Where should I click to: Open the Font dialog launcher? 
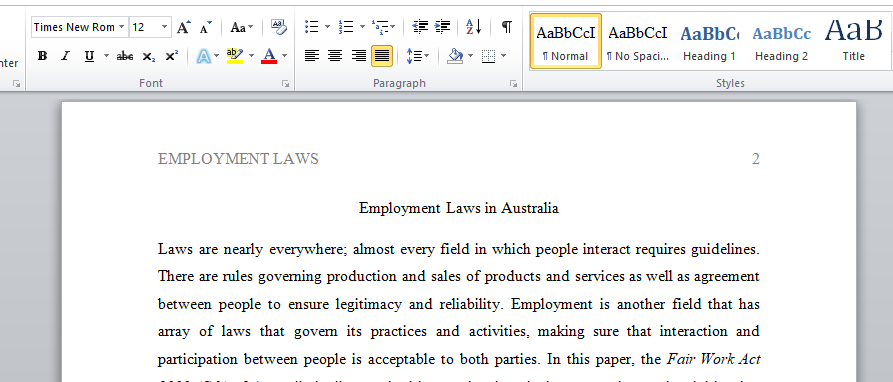point(285,84)
